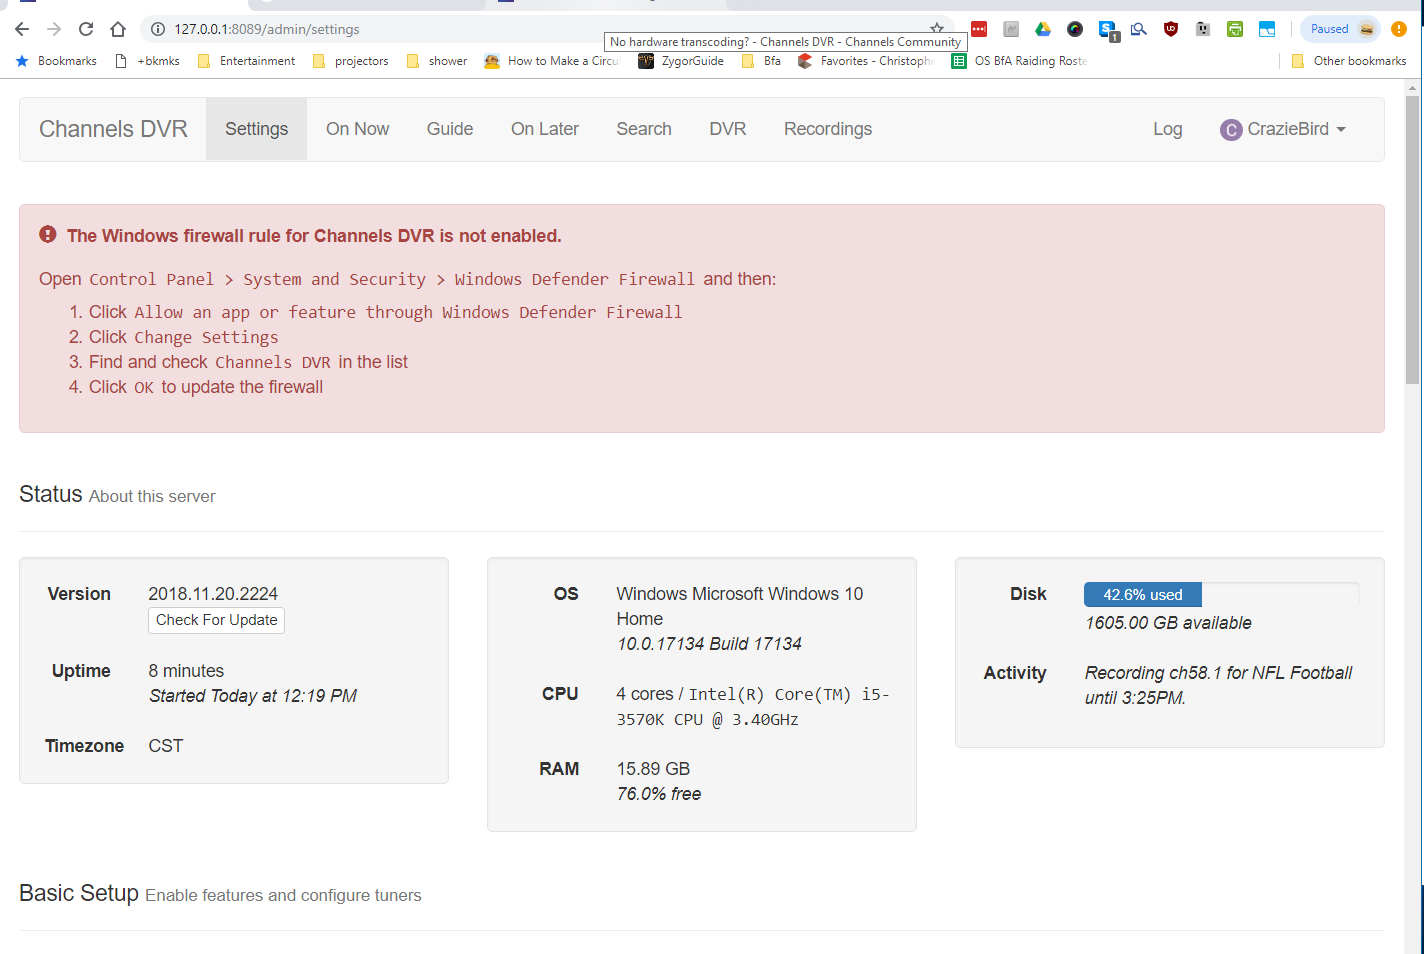Click the Check For Update button
Image resolution: width=1424 pixels, height=954 pixels.
[x=216, y=620]
